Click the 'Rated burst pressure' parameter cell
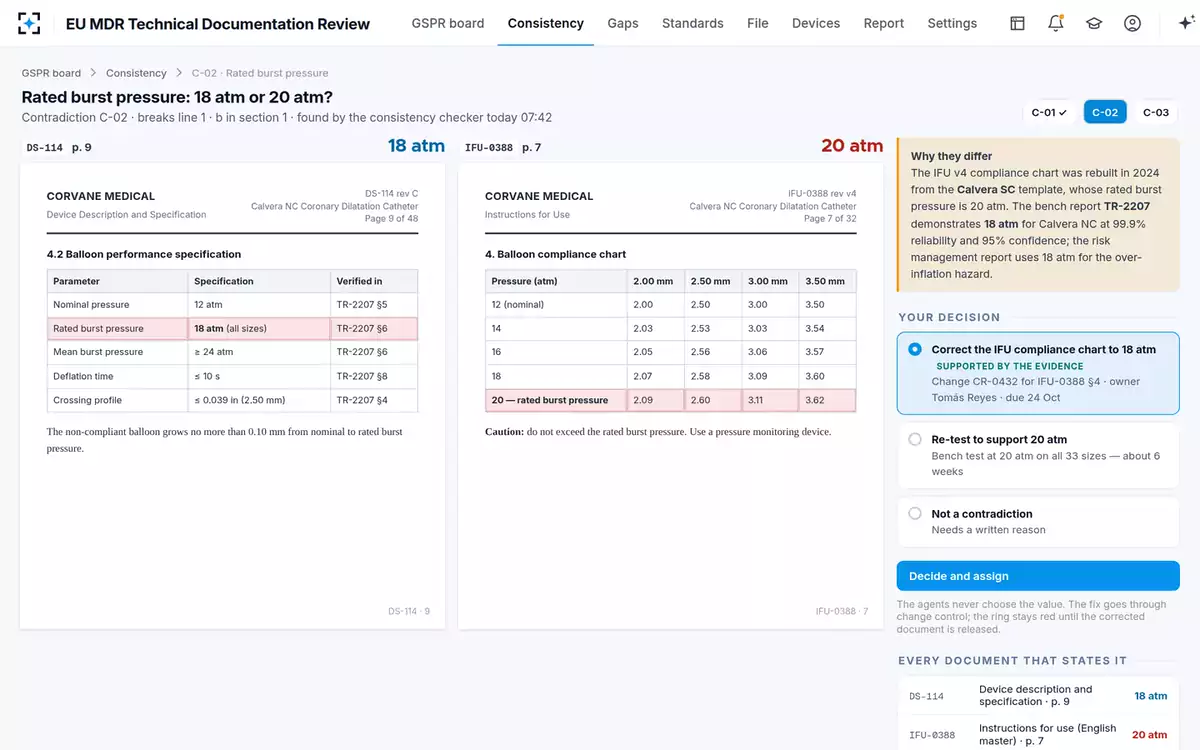The image size is (1200, 750). click(x=117, y=328)
